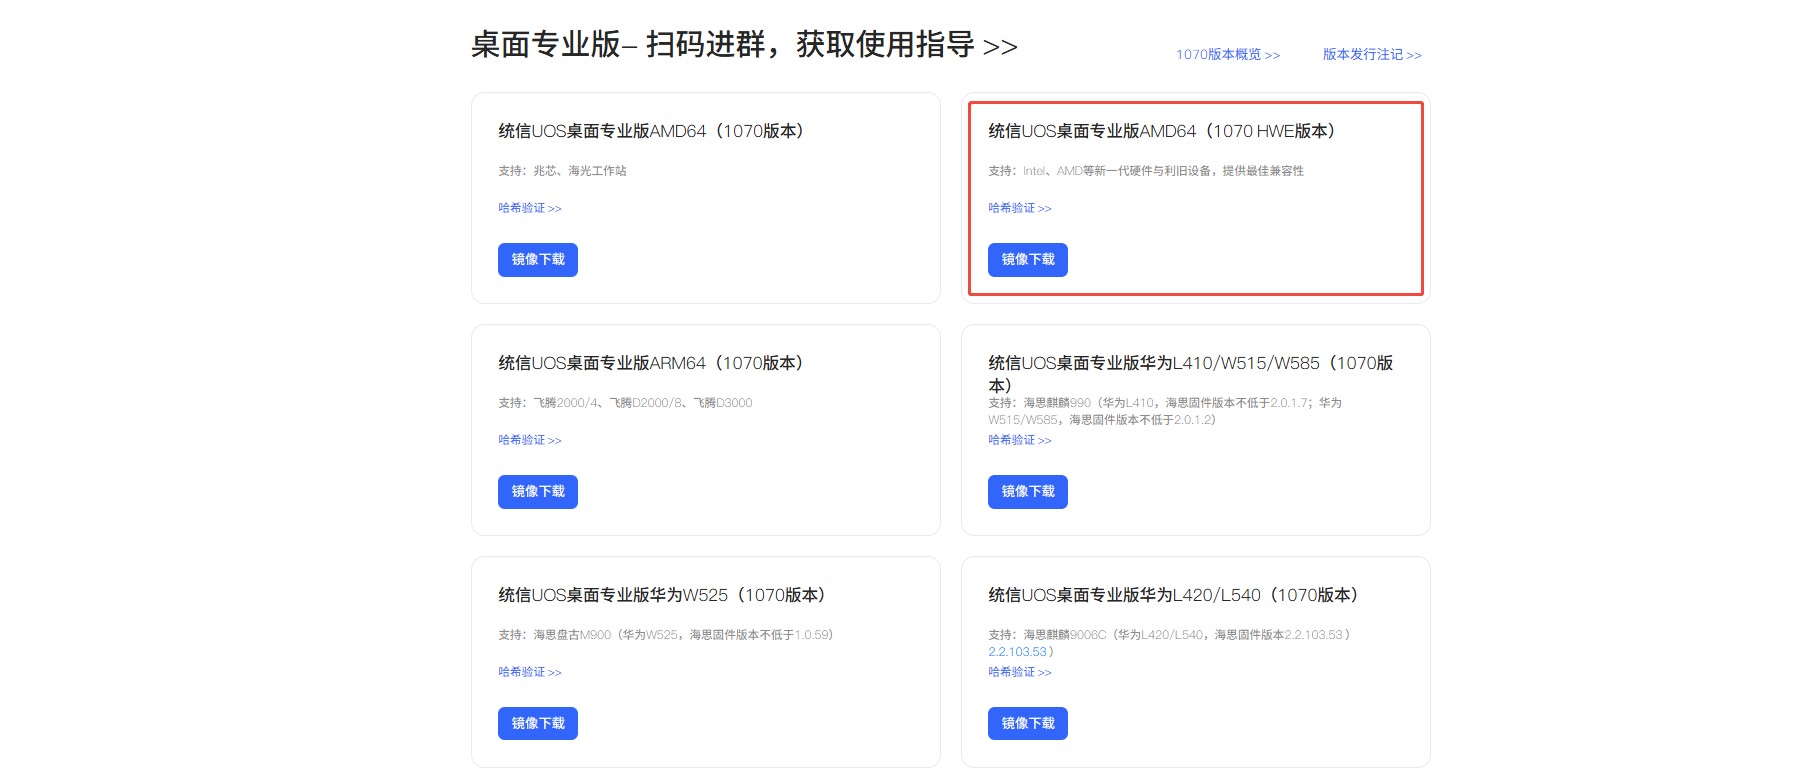Click the blue 2.2.103.53 version text
Screen dimensions: 1814x778
pyautogui.click(x=1018, y=652)
